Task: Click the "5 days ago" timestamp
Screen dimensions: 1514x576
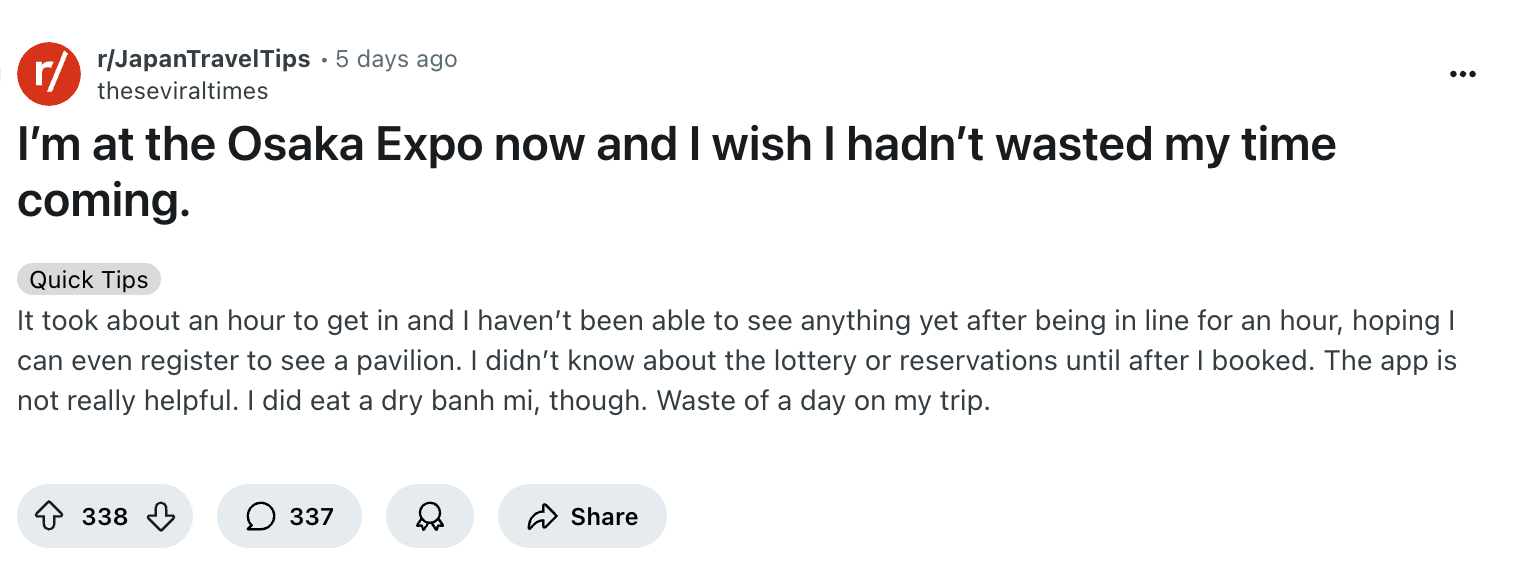Action: pos(396,59)
